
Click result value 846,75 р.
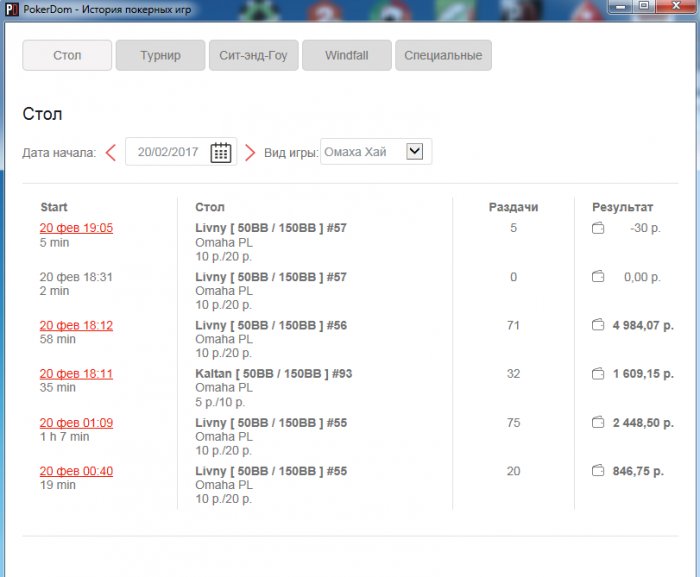[x=638, y=471]
